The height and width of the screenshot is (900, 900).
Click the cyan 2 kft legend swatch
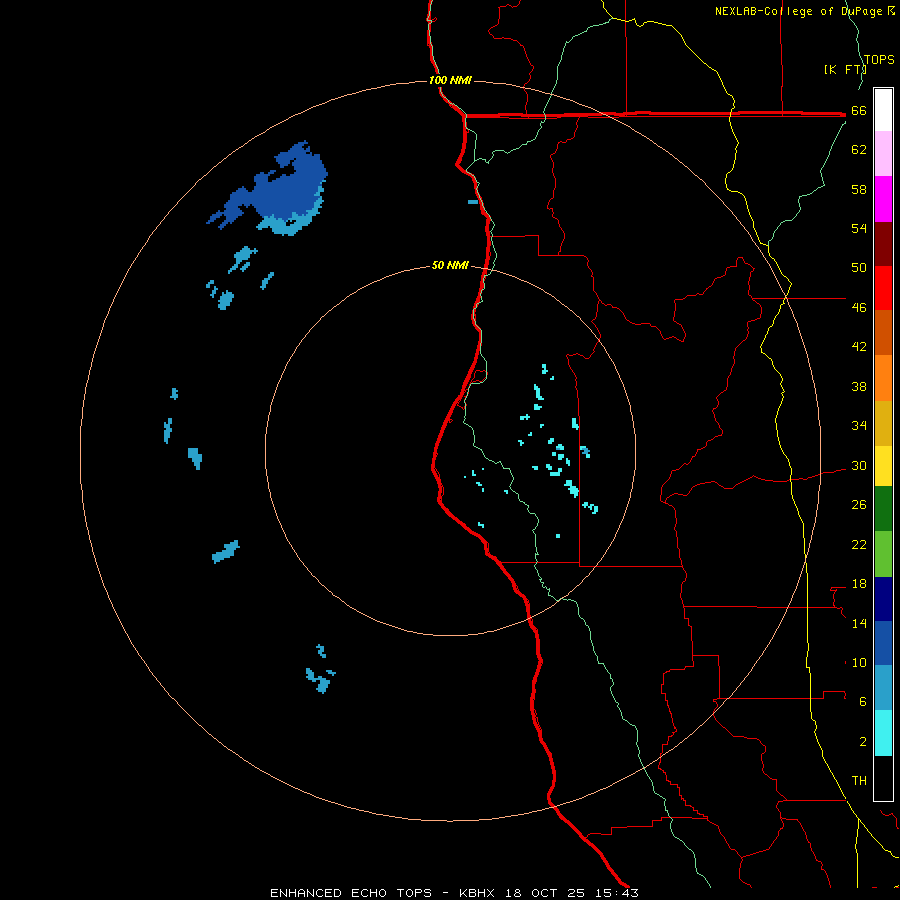[883, 733]
